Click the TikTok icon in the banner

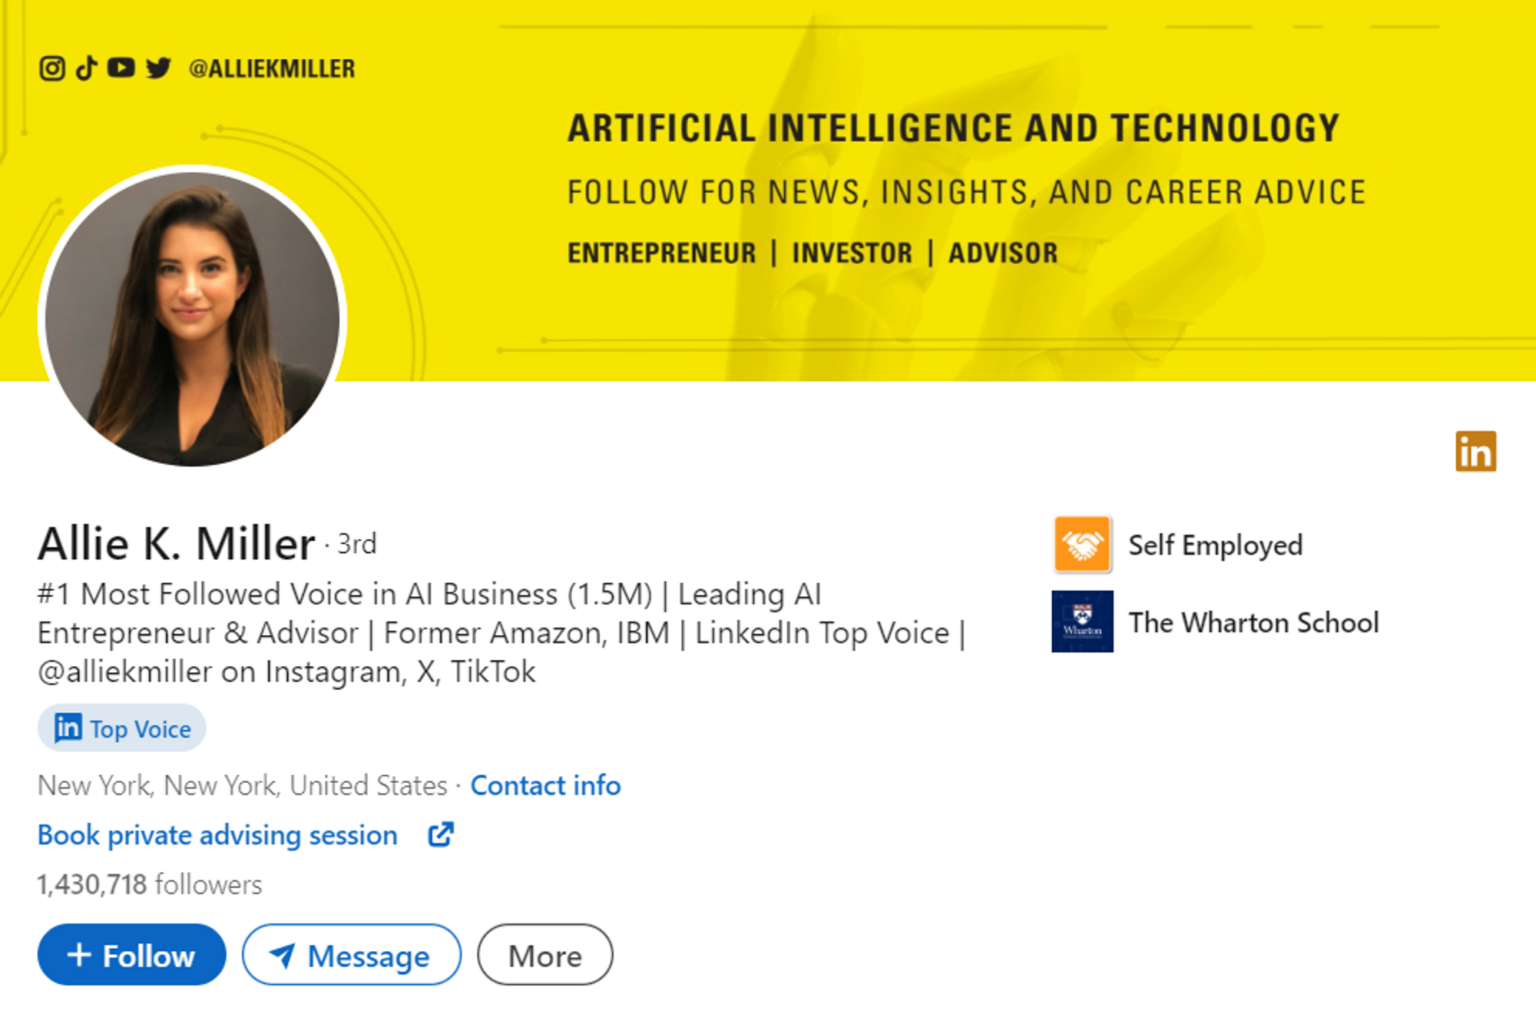coord(87,68)
